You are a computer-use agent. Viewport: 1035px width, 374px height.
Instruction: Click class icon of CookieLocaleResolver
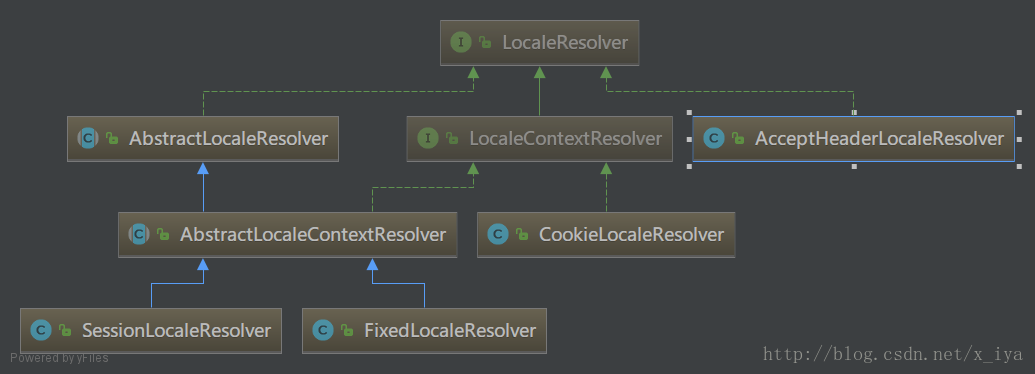coord(498,234)
